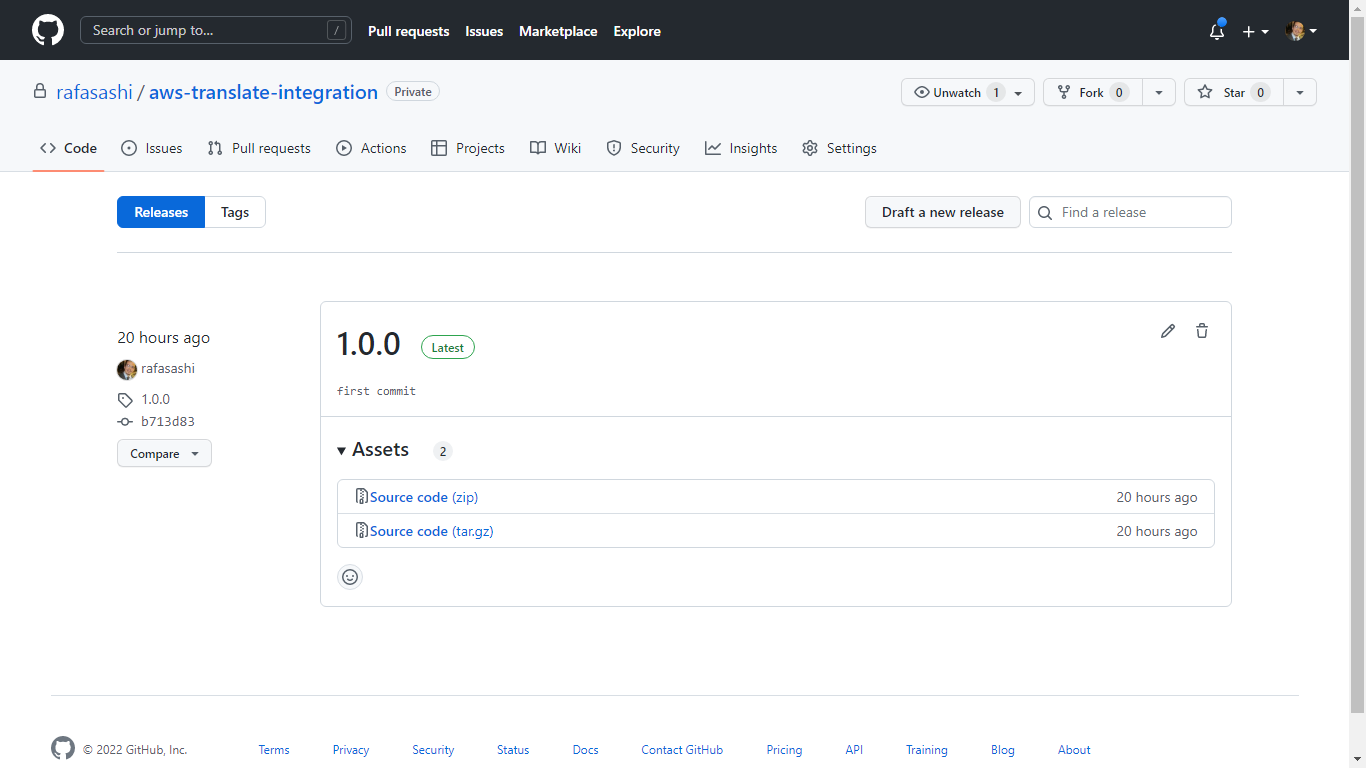The height and width of the screenshot is (768, 1366).
Task: Open Issues in the top header
Action: pyautogui.click(x=484, y=31)
